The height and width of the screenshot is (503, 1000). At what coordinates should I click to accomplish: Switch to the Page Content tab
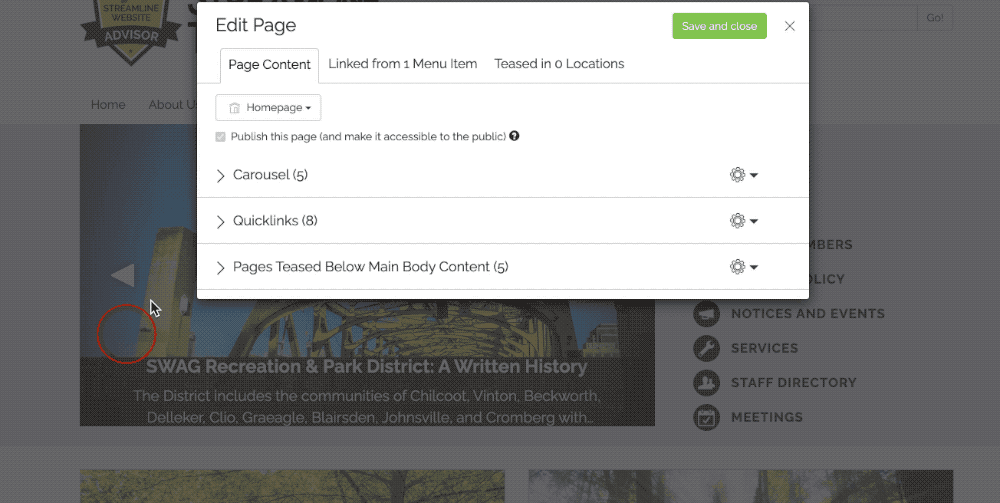269,65
